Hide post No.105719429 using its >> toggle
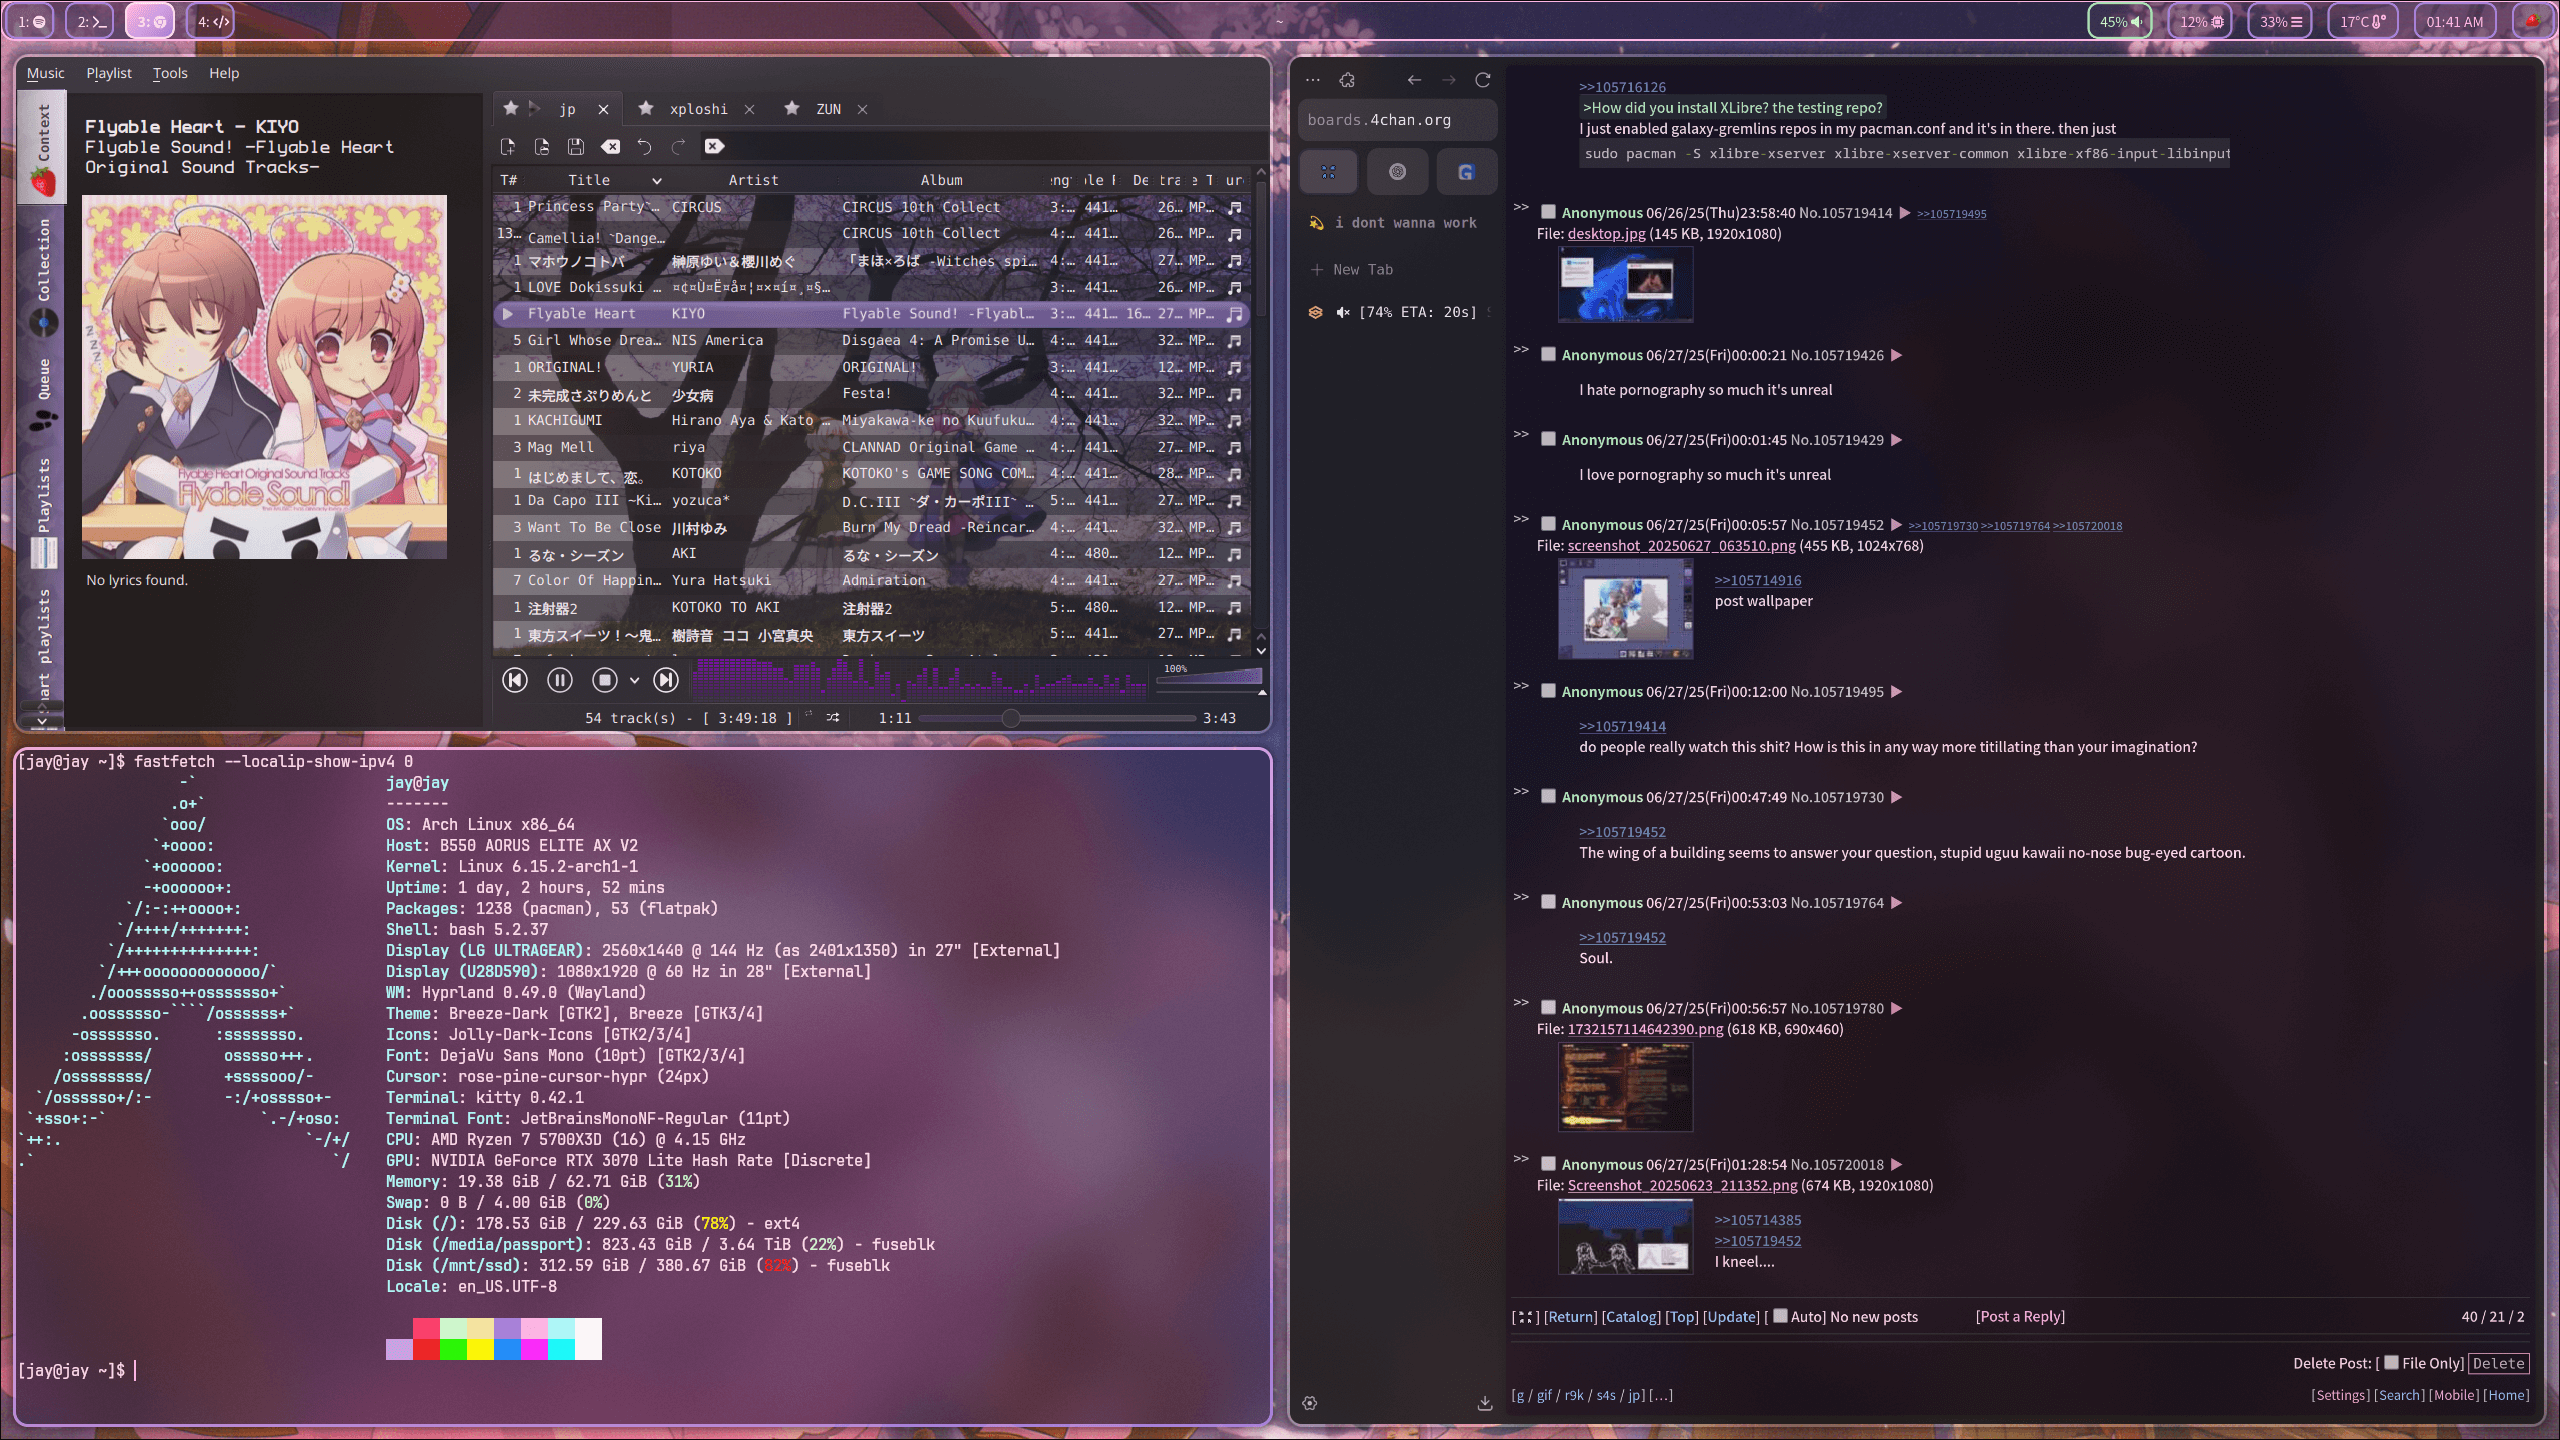The width and height of the screenshot is (2560, 1440). click(x=1521, y=434)
